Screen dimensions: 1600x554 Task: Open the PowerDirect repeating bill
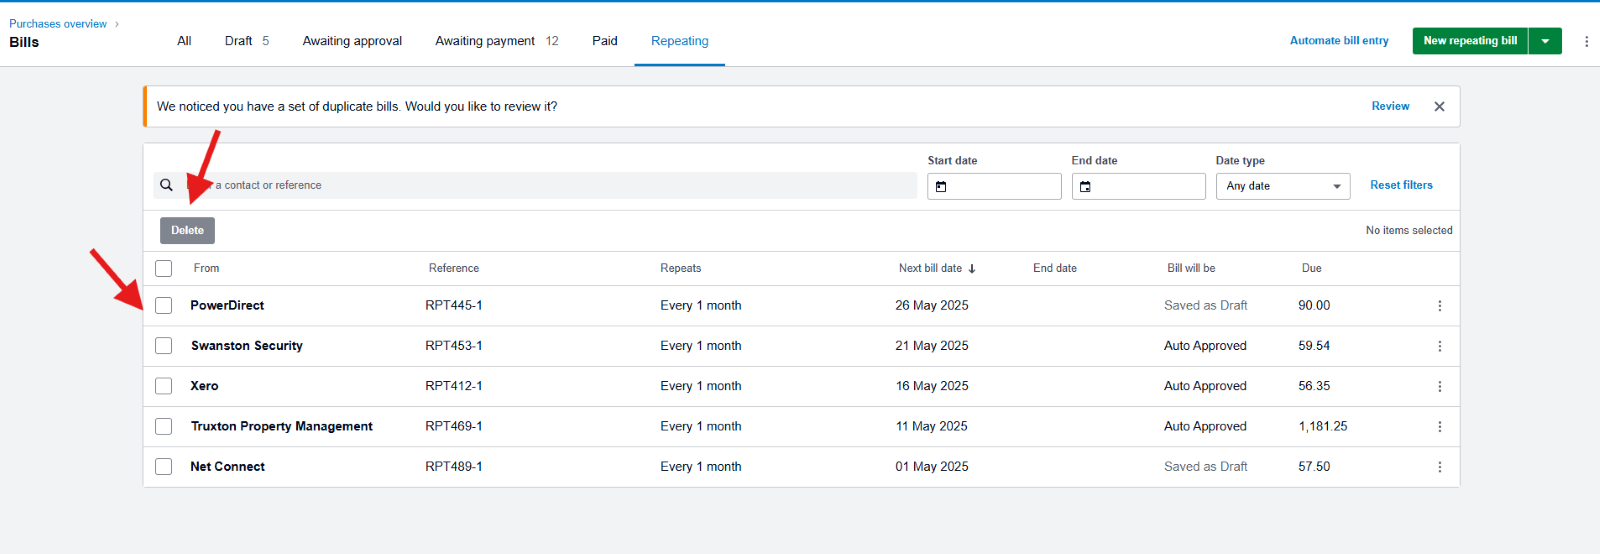(x=227, y=306)
